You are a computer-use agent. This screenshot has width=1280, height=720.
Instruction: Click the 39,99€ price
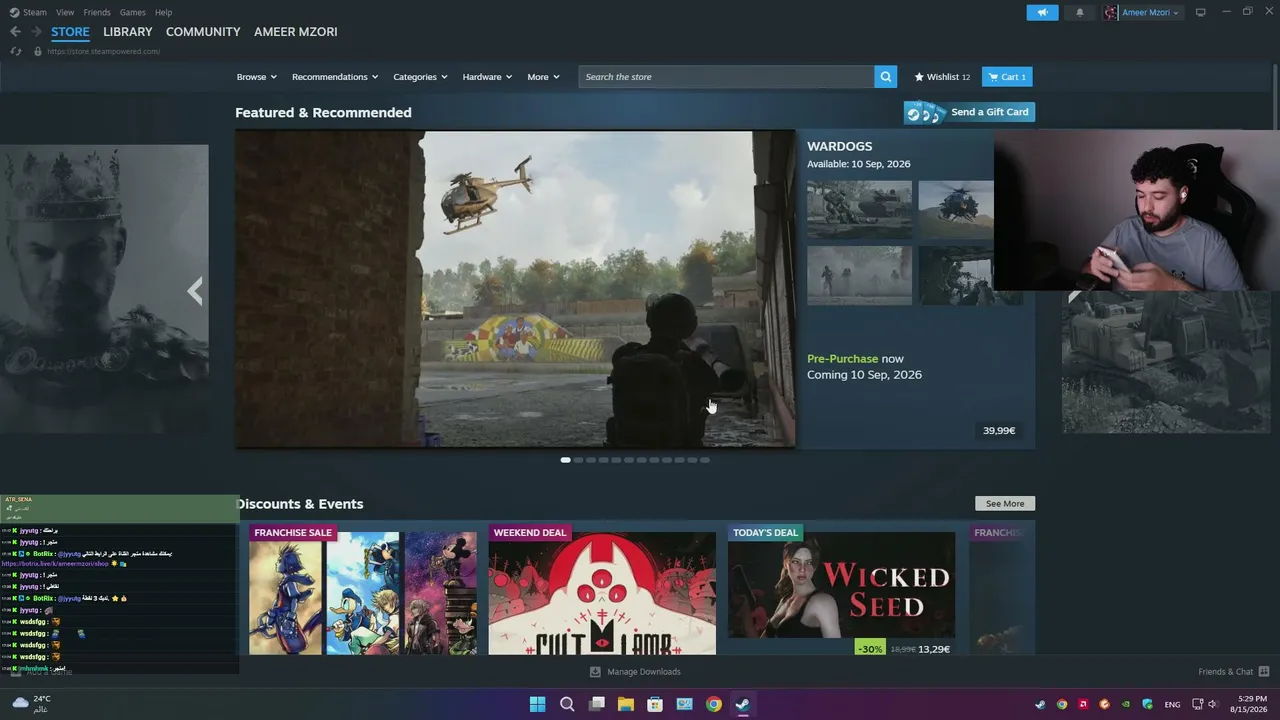[x=999, y=431]
